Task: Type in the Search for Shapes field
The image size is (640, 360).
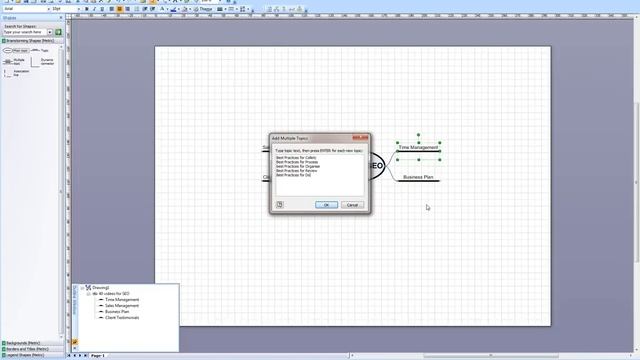Action: pos(25,32)
